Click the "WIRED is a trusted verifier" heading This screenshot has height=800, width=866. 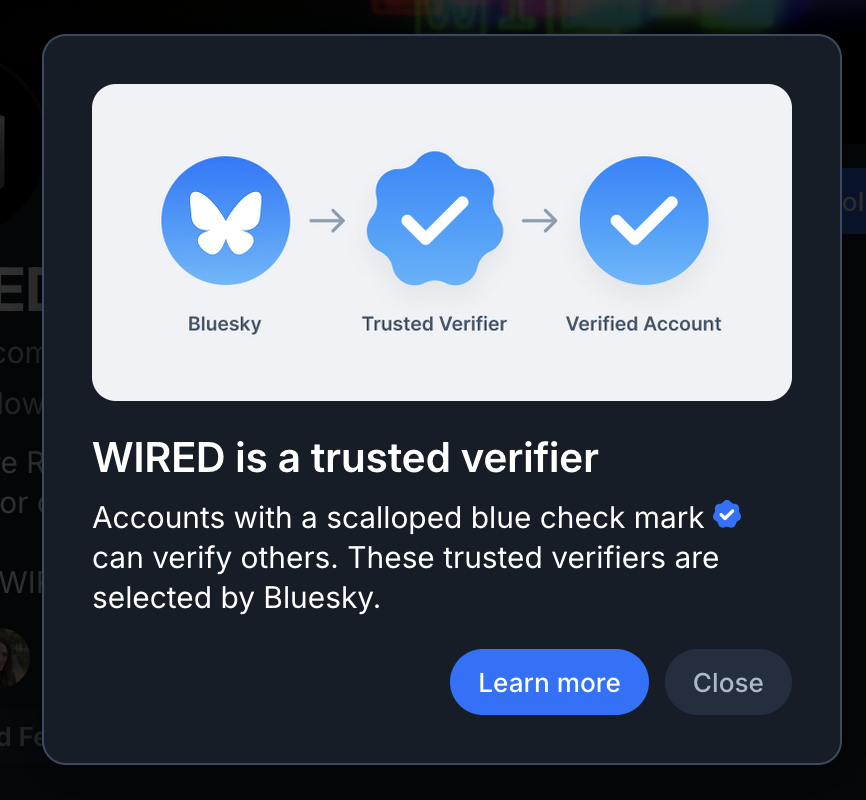click(345, 458)
